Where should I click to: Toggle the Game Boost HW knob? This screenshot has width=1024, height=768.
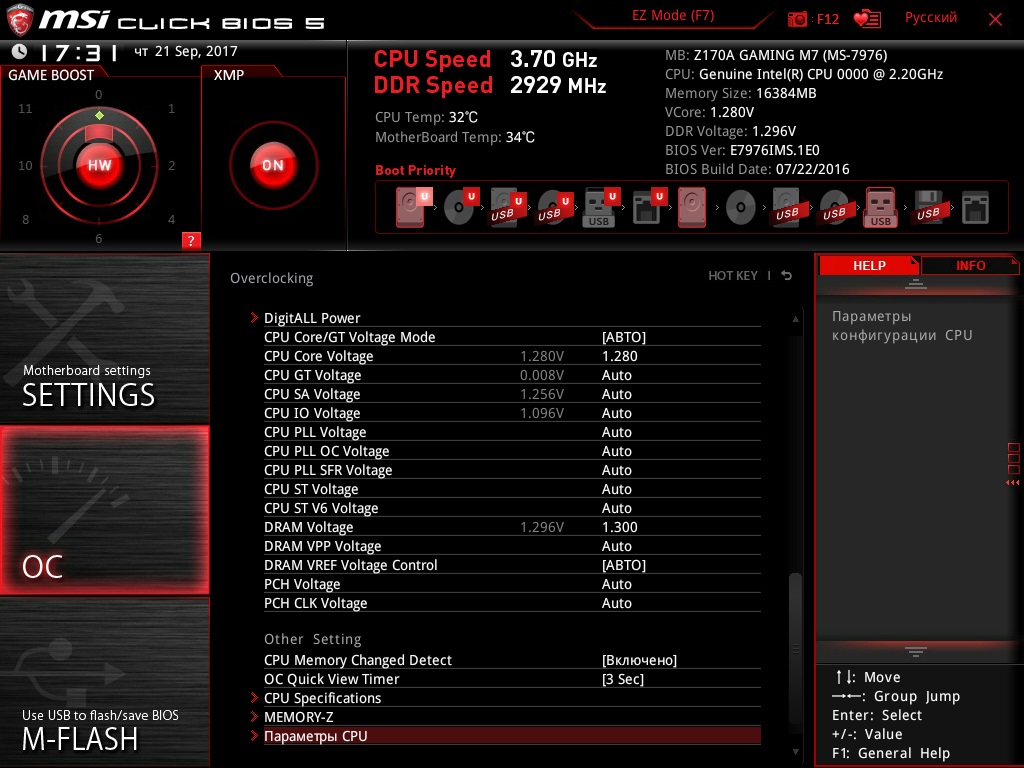[x=99, y=165]
